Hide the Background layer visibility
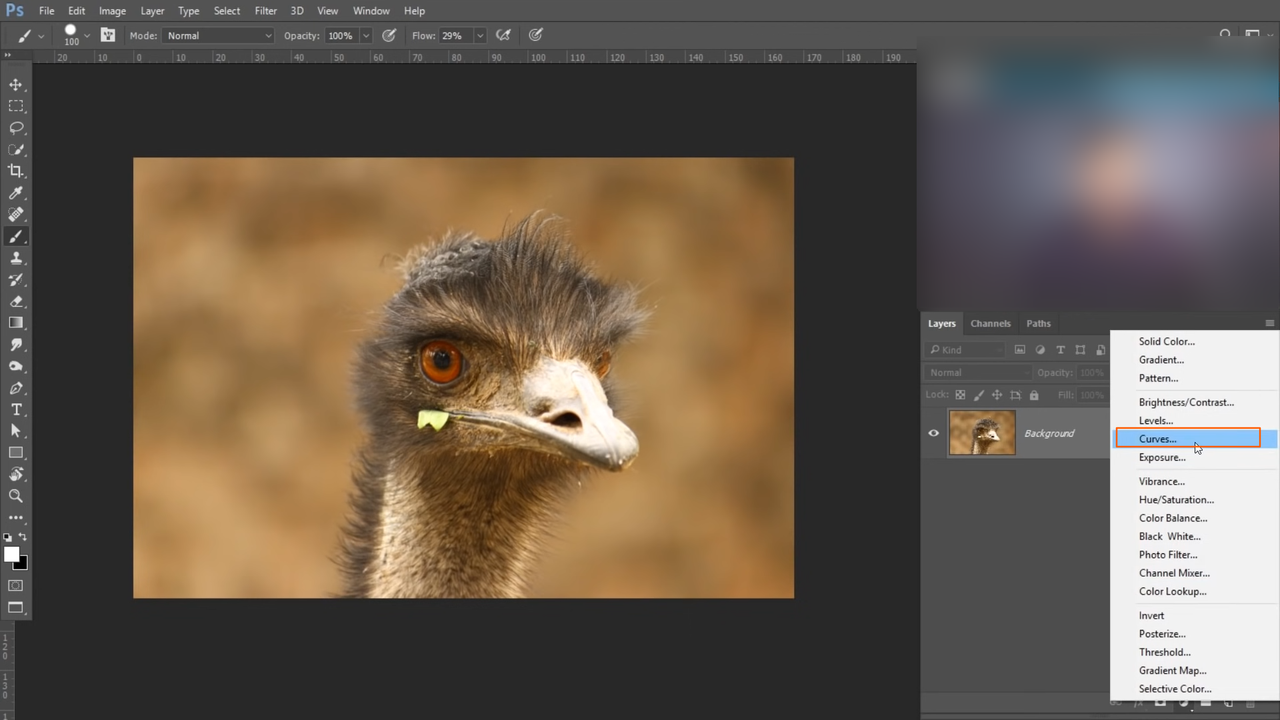This screenshot has width=1280, height=720. click(x=933, y=432)
